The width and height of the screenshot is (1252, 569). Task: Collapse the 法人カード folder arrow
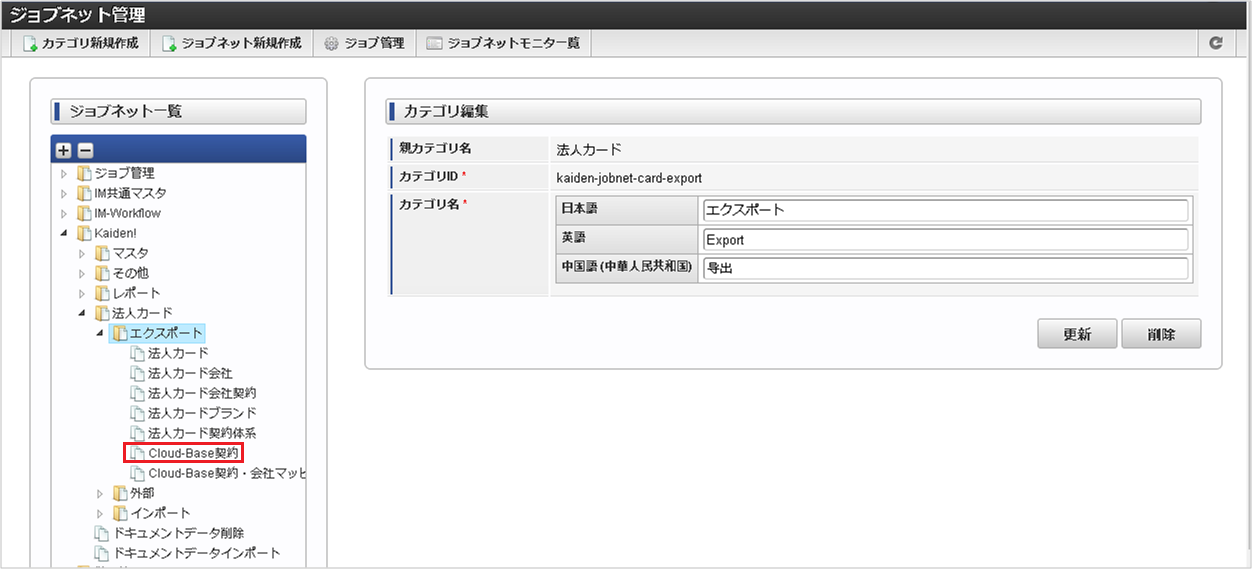point(83,313)
